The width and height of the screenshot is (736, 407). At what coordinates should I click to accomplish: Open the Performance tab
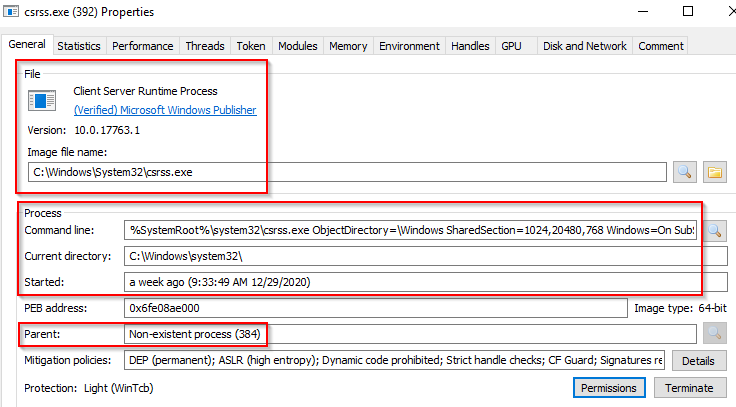(143, 46)
